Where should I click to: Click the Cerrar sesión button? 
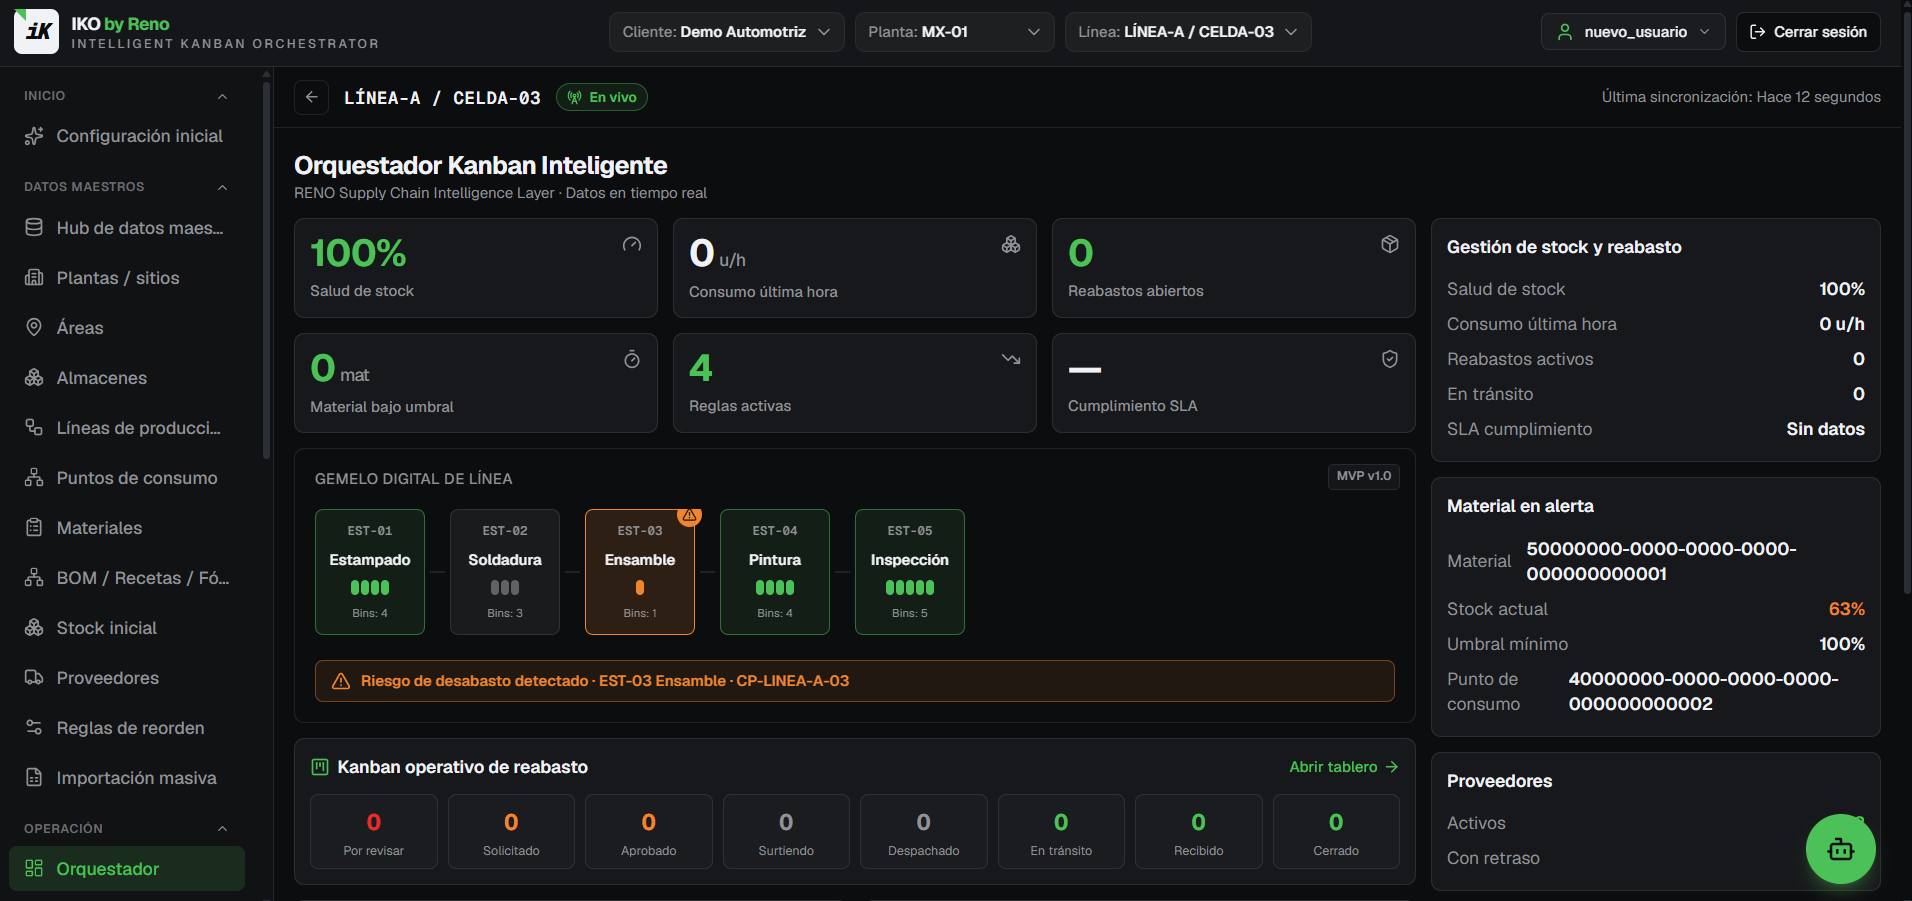click(1808, 32)
